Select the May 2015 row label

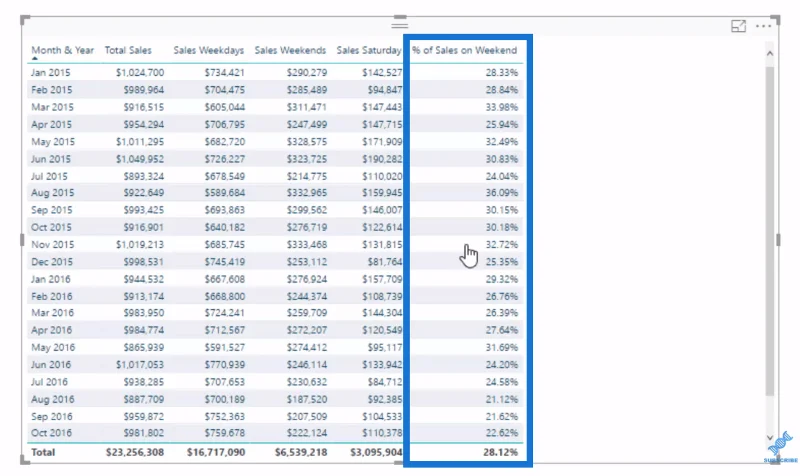pos(53,142)
